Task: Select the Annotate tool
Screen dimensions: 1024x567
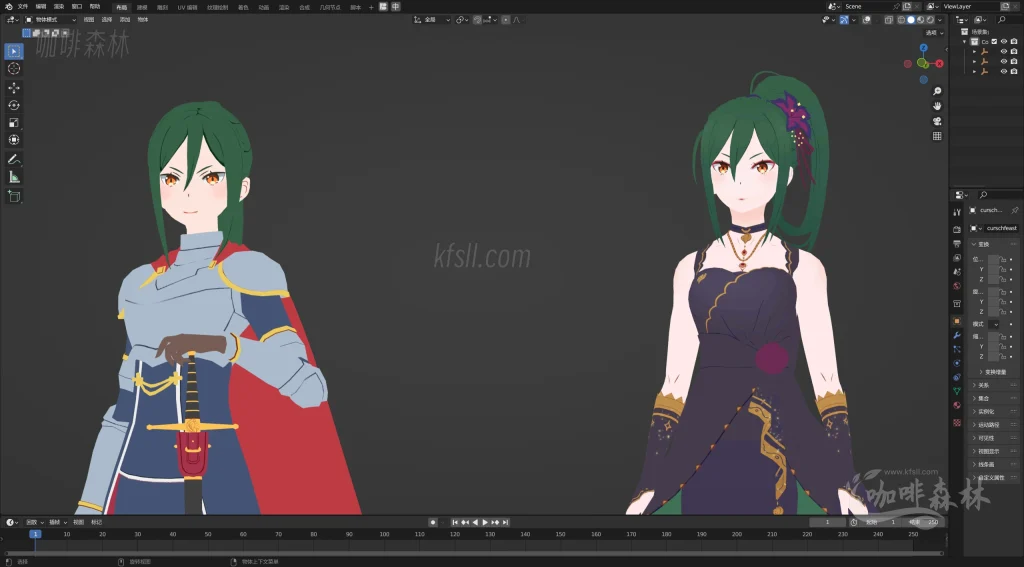Action: point(14,159)
